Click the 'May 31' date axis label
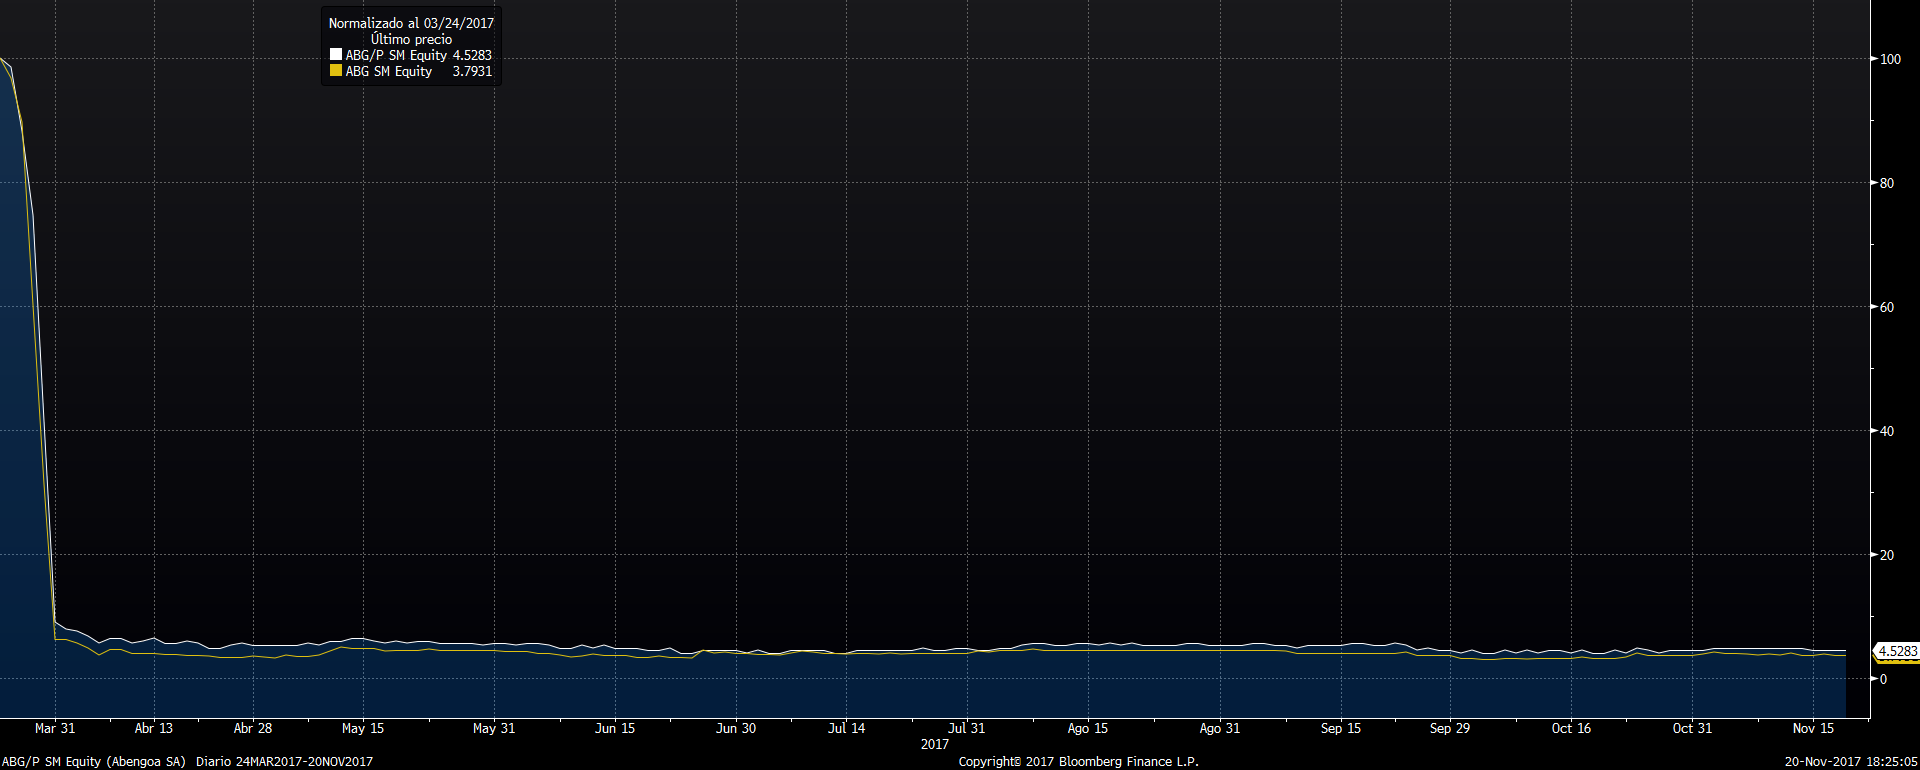 click(494, 728)
